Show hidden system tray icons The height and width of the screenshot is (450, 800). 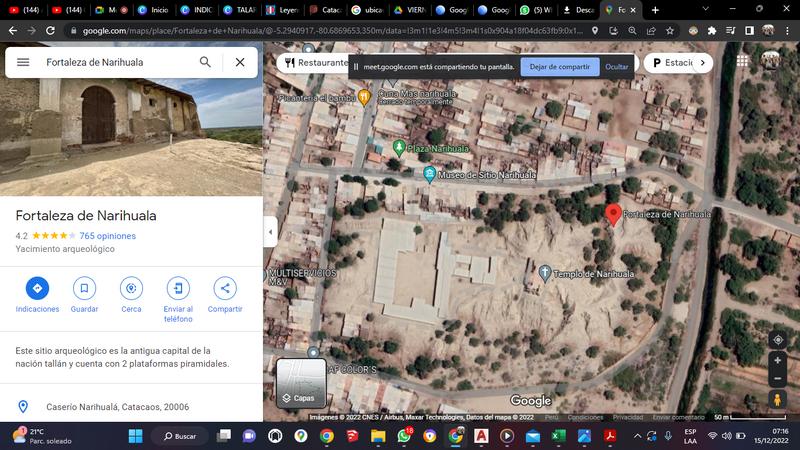(x=637, y=436)
